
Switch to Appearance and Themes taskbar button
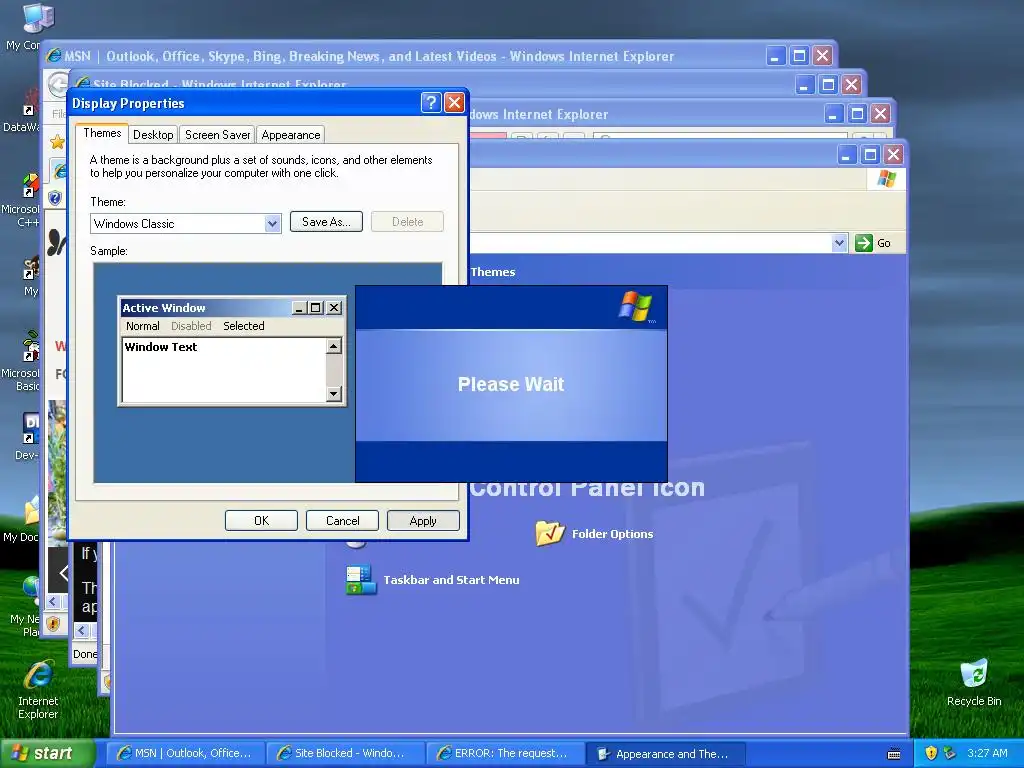665,754
